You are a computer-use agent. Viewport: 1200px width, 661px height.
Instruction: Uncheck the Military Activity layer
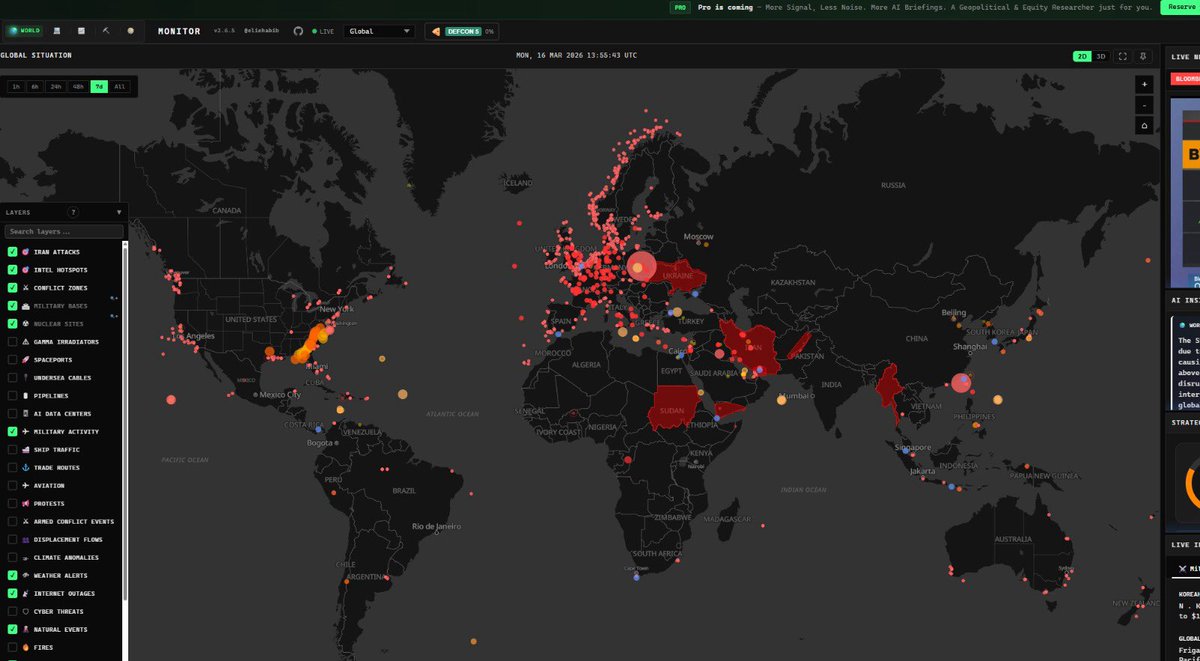click(12, 432)
